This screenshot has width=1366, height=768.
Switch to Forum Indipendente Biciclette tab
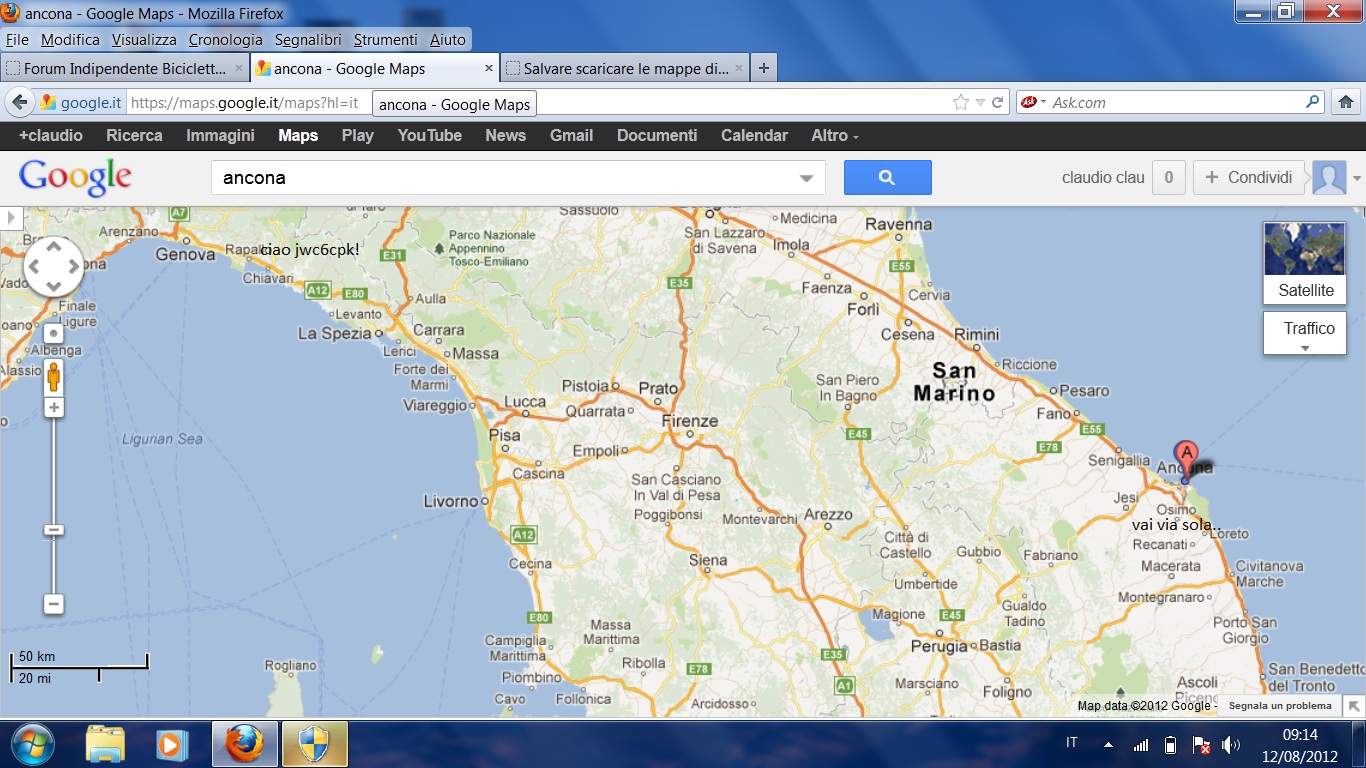(x=124, y=68)
